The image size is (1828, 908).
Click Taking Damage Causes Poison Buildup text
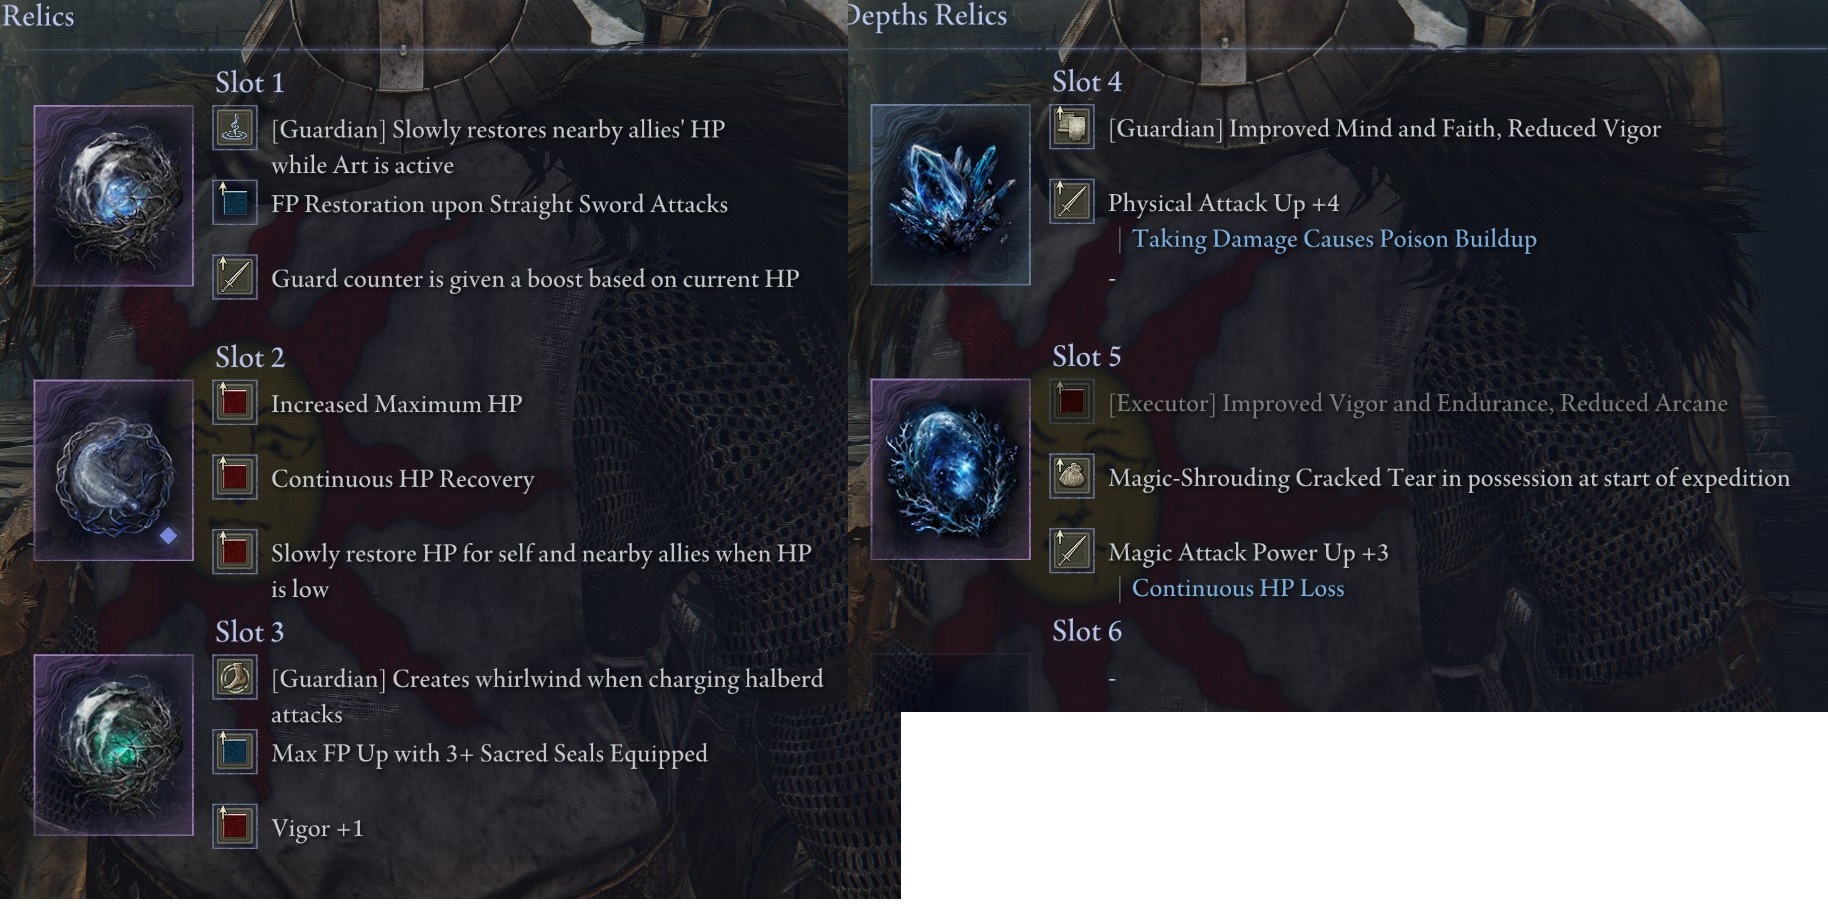click(x=1334, y=239)
